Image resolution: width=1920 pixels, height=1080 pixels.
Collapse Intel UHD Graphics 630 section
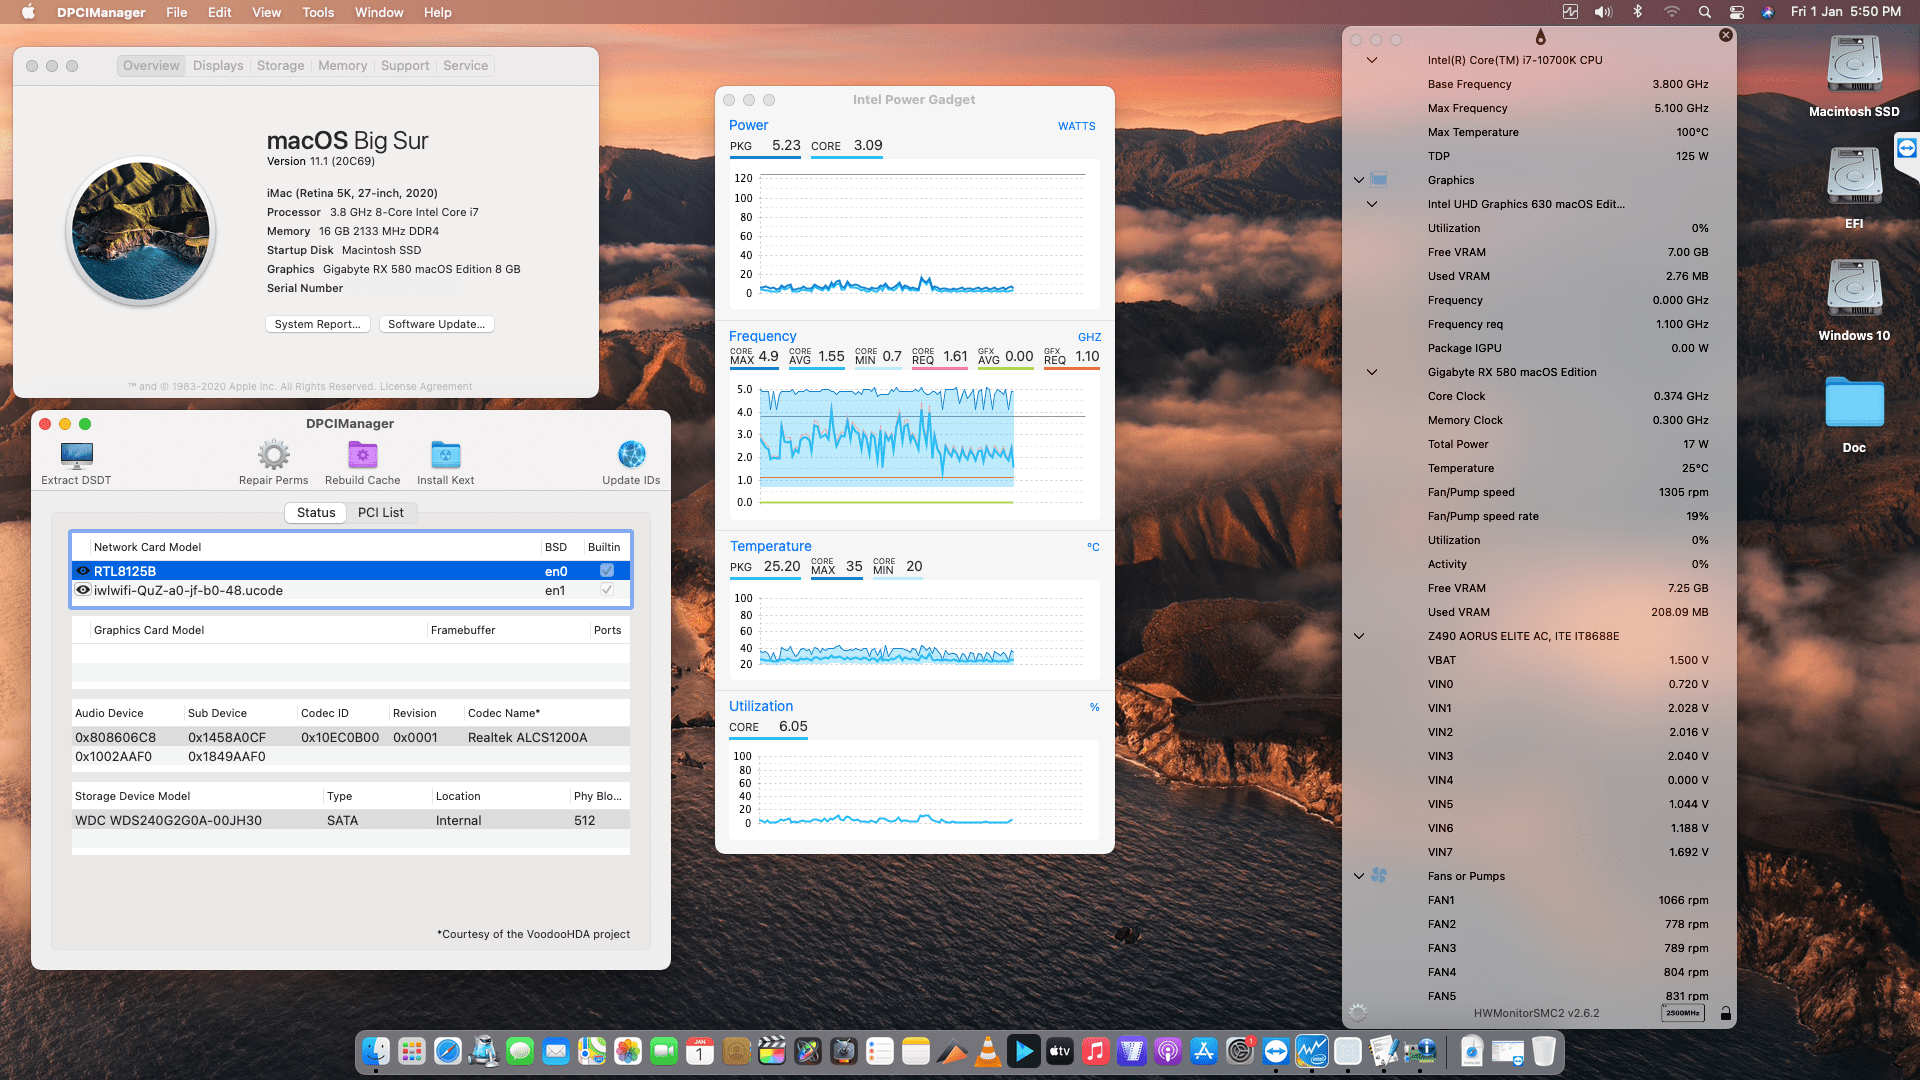point(1372,204)
